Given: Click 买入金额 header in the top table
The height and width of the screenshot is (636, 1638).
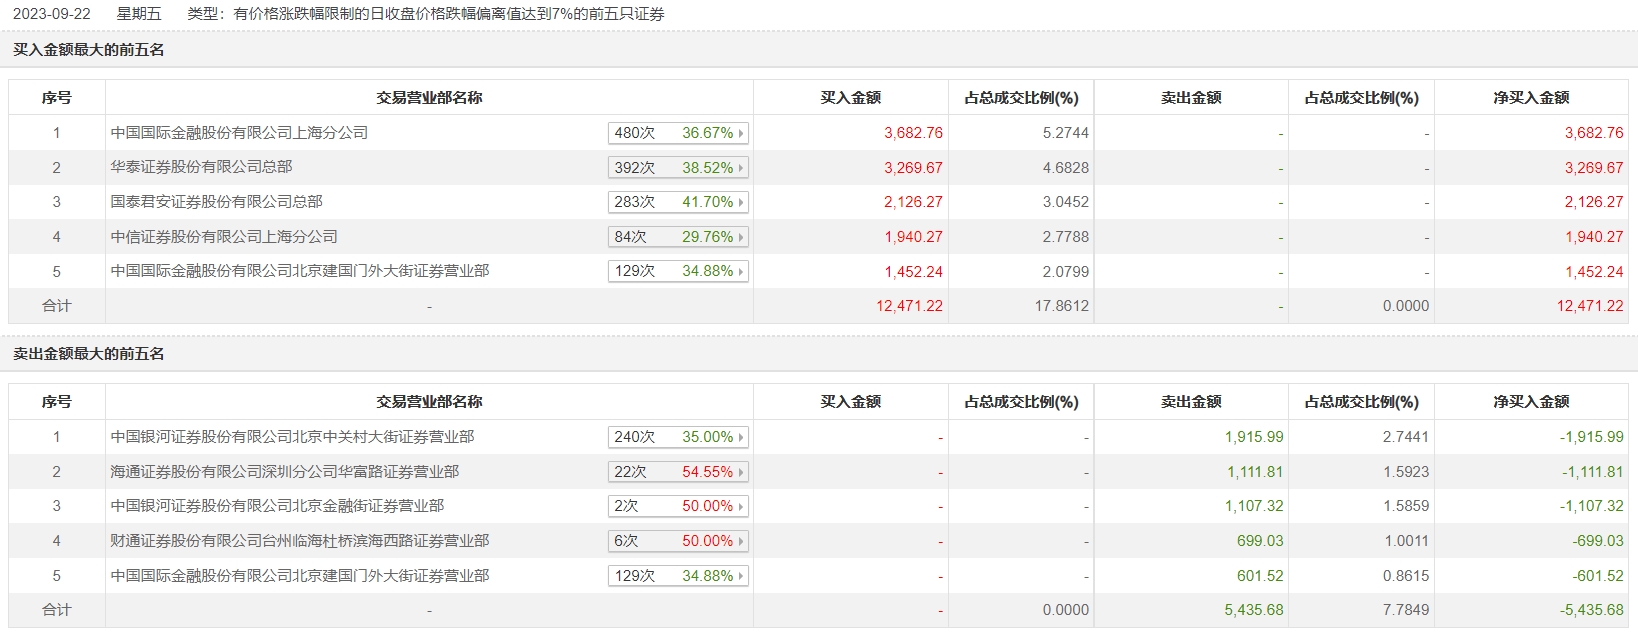Looking at the screenshot, I should click(850, 98).
